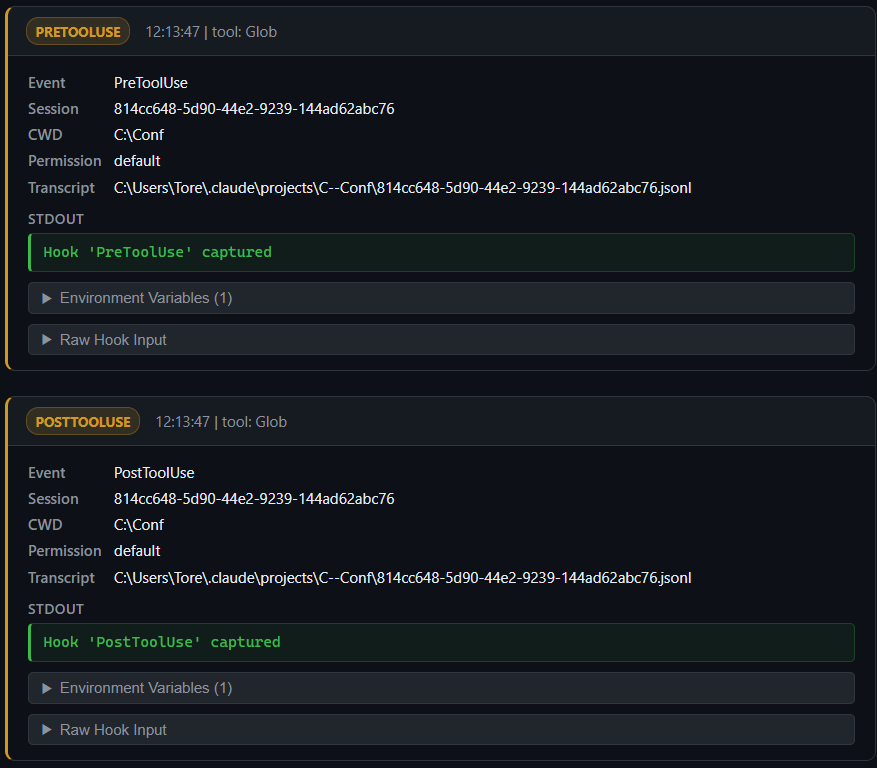Click the PostToolUse Environment Variables arrow icon
The image size is (877, 768).
tap(45, 688)
